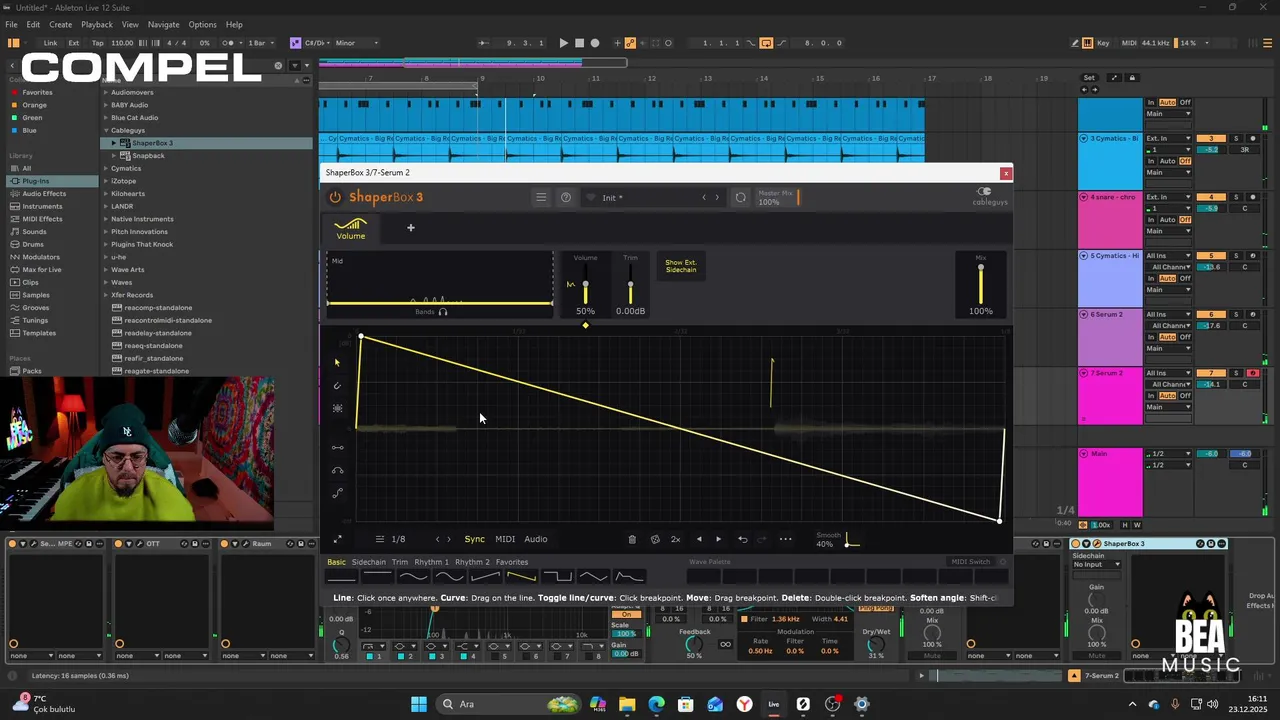The width and height of the screenshot is (1280, 720).
Task: Click the 2x double wave button
Action: click(x=675, y=539)
